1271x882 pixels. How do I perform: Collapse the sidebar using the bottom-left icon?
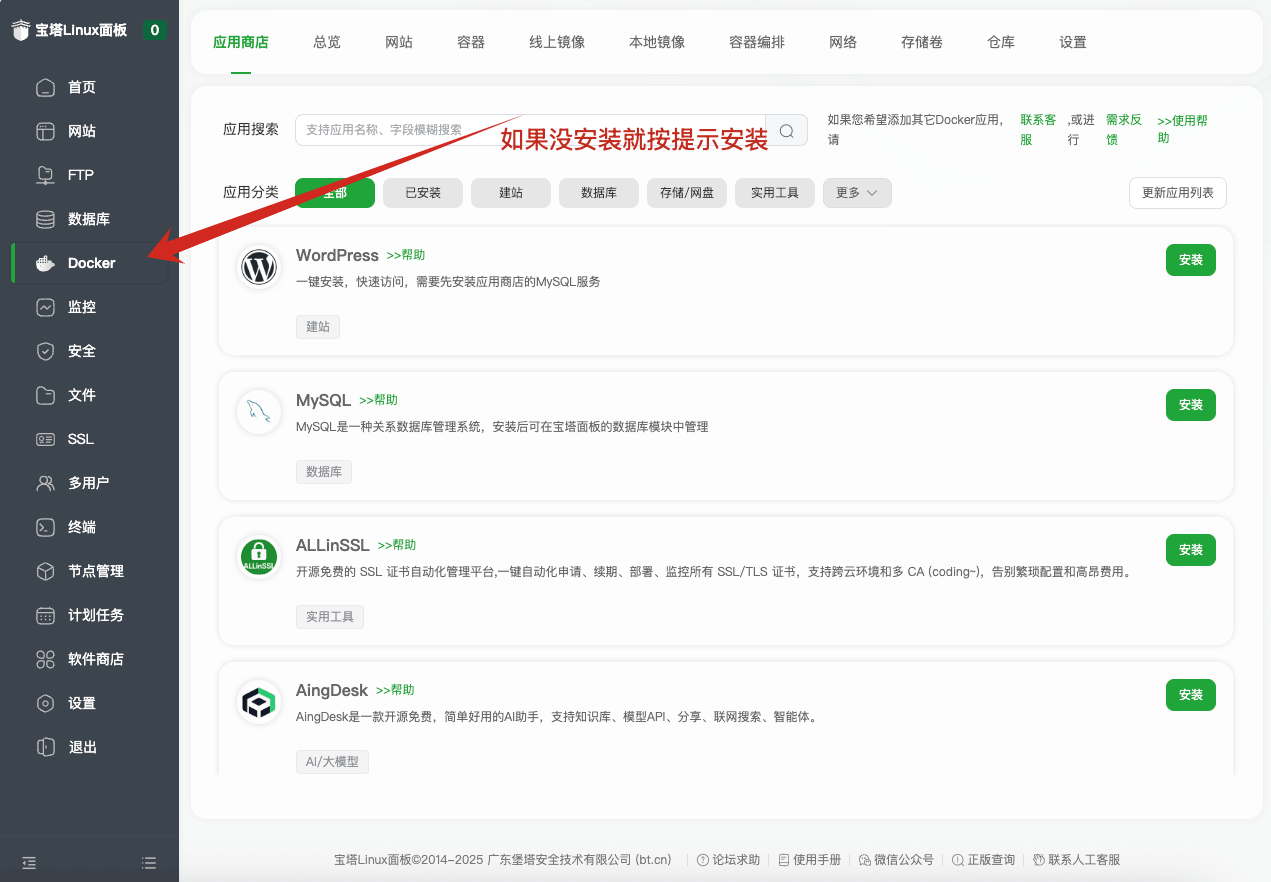pyautogui.click(x=28, y=861)
